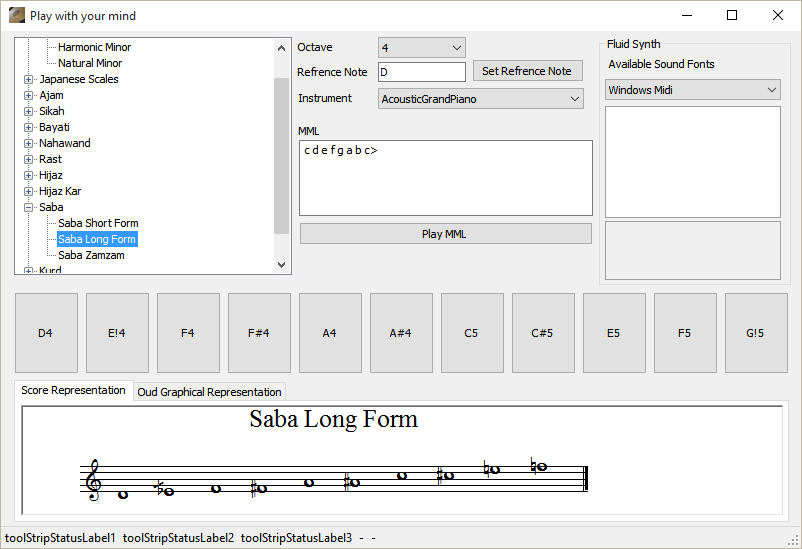Expand the Sikah scale group
The height and width of the screenshot is (549, 802).
[x=29, y=111]
